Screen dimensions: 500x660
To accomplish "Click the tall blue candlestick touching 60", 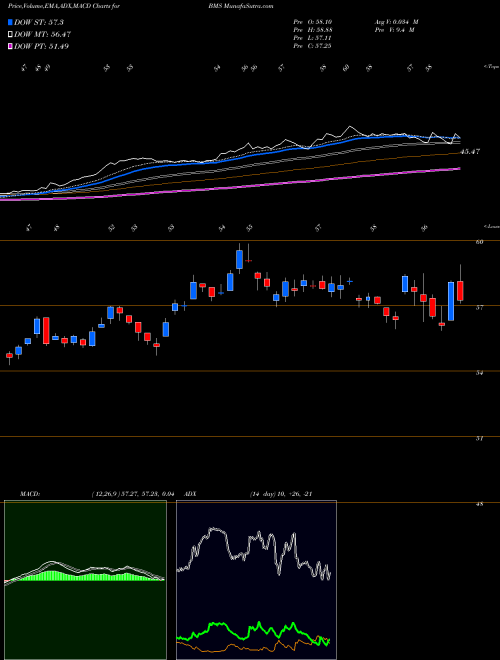I will coord(239,259).
